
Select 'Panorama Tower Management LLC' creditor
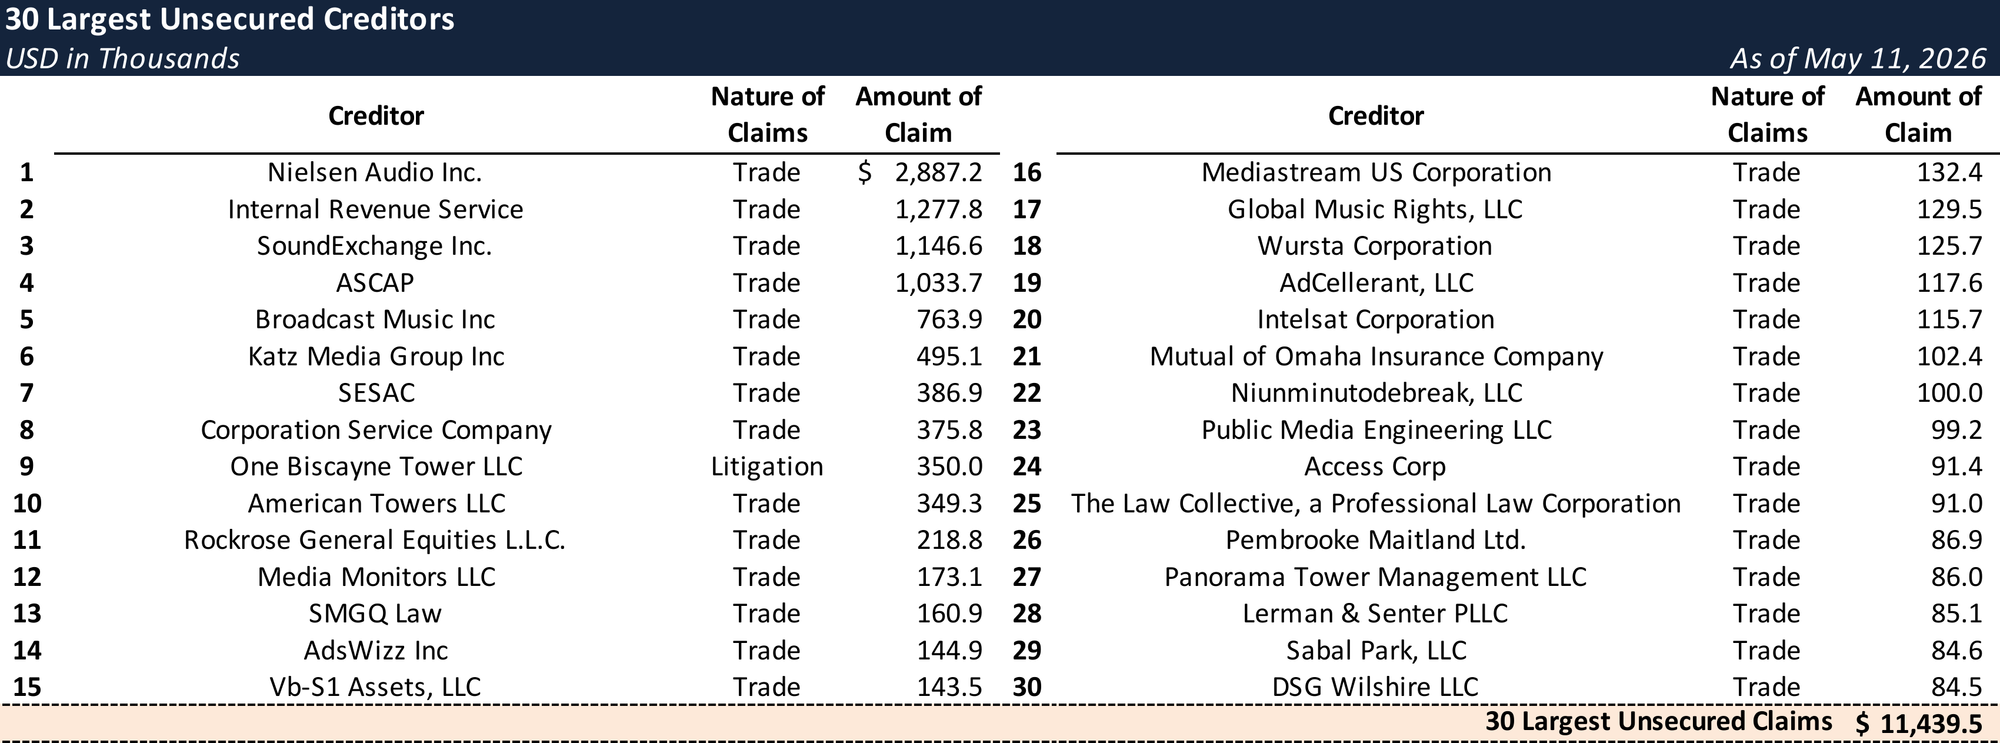click(1375, 577)
